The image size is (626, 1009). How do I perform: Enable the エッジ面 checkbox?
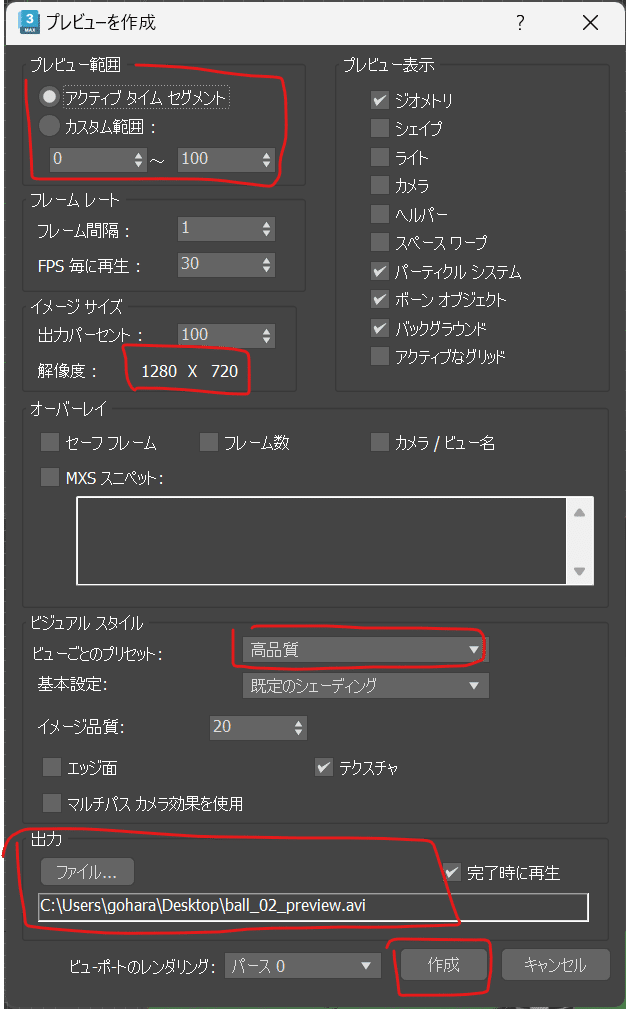tap(51, 767)
